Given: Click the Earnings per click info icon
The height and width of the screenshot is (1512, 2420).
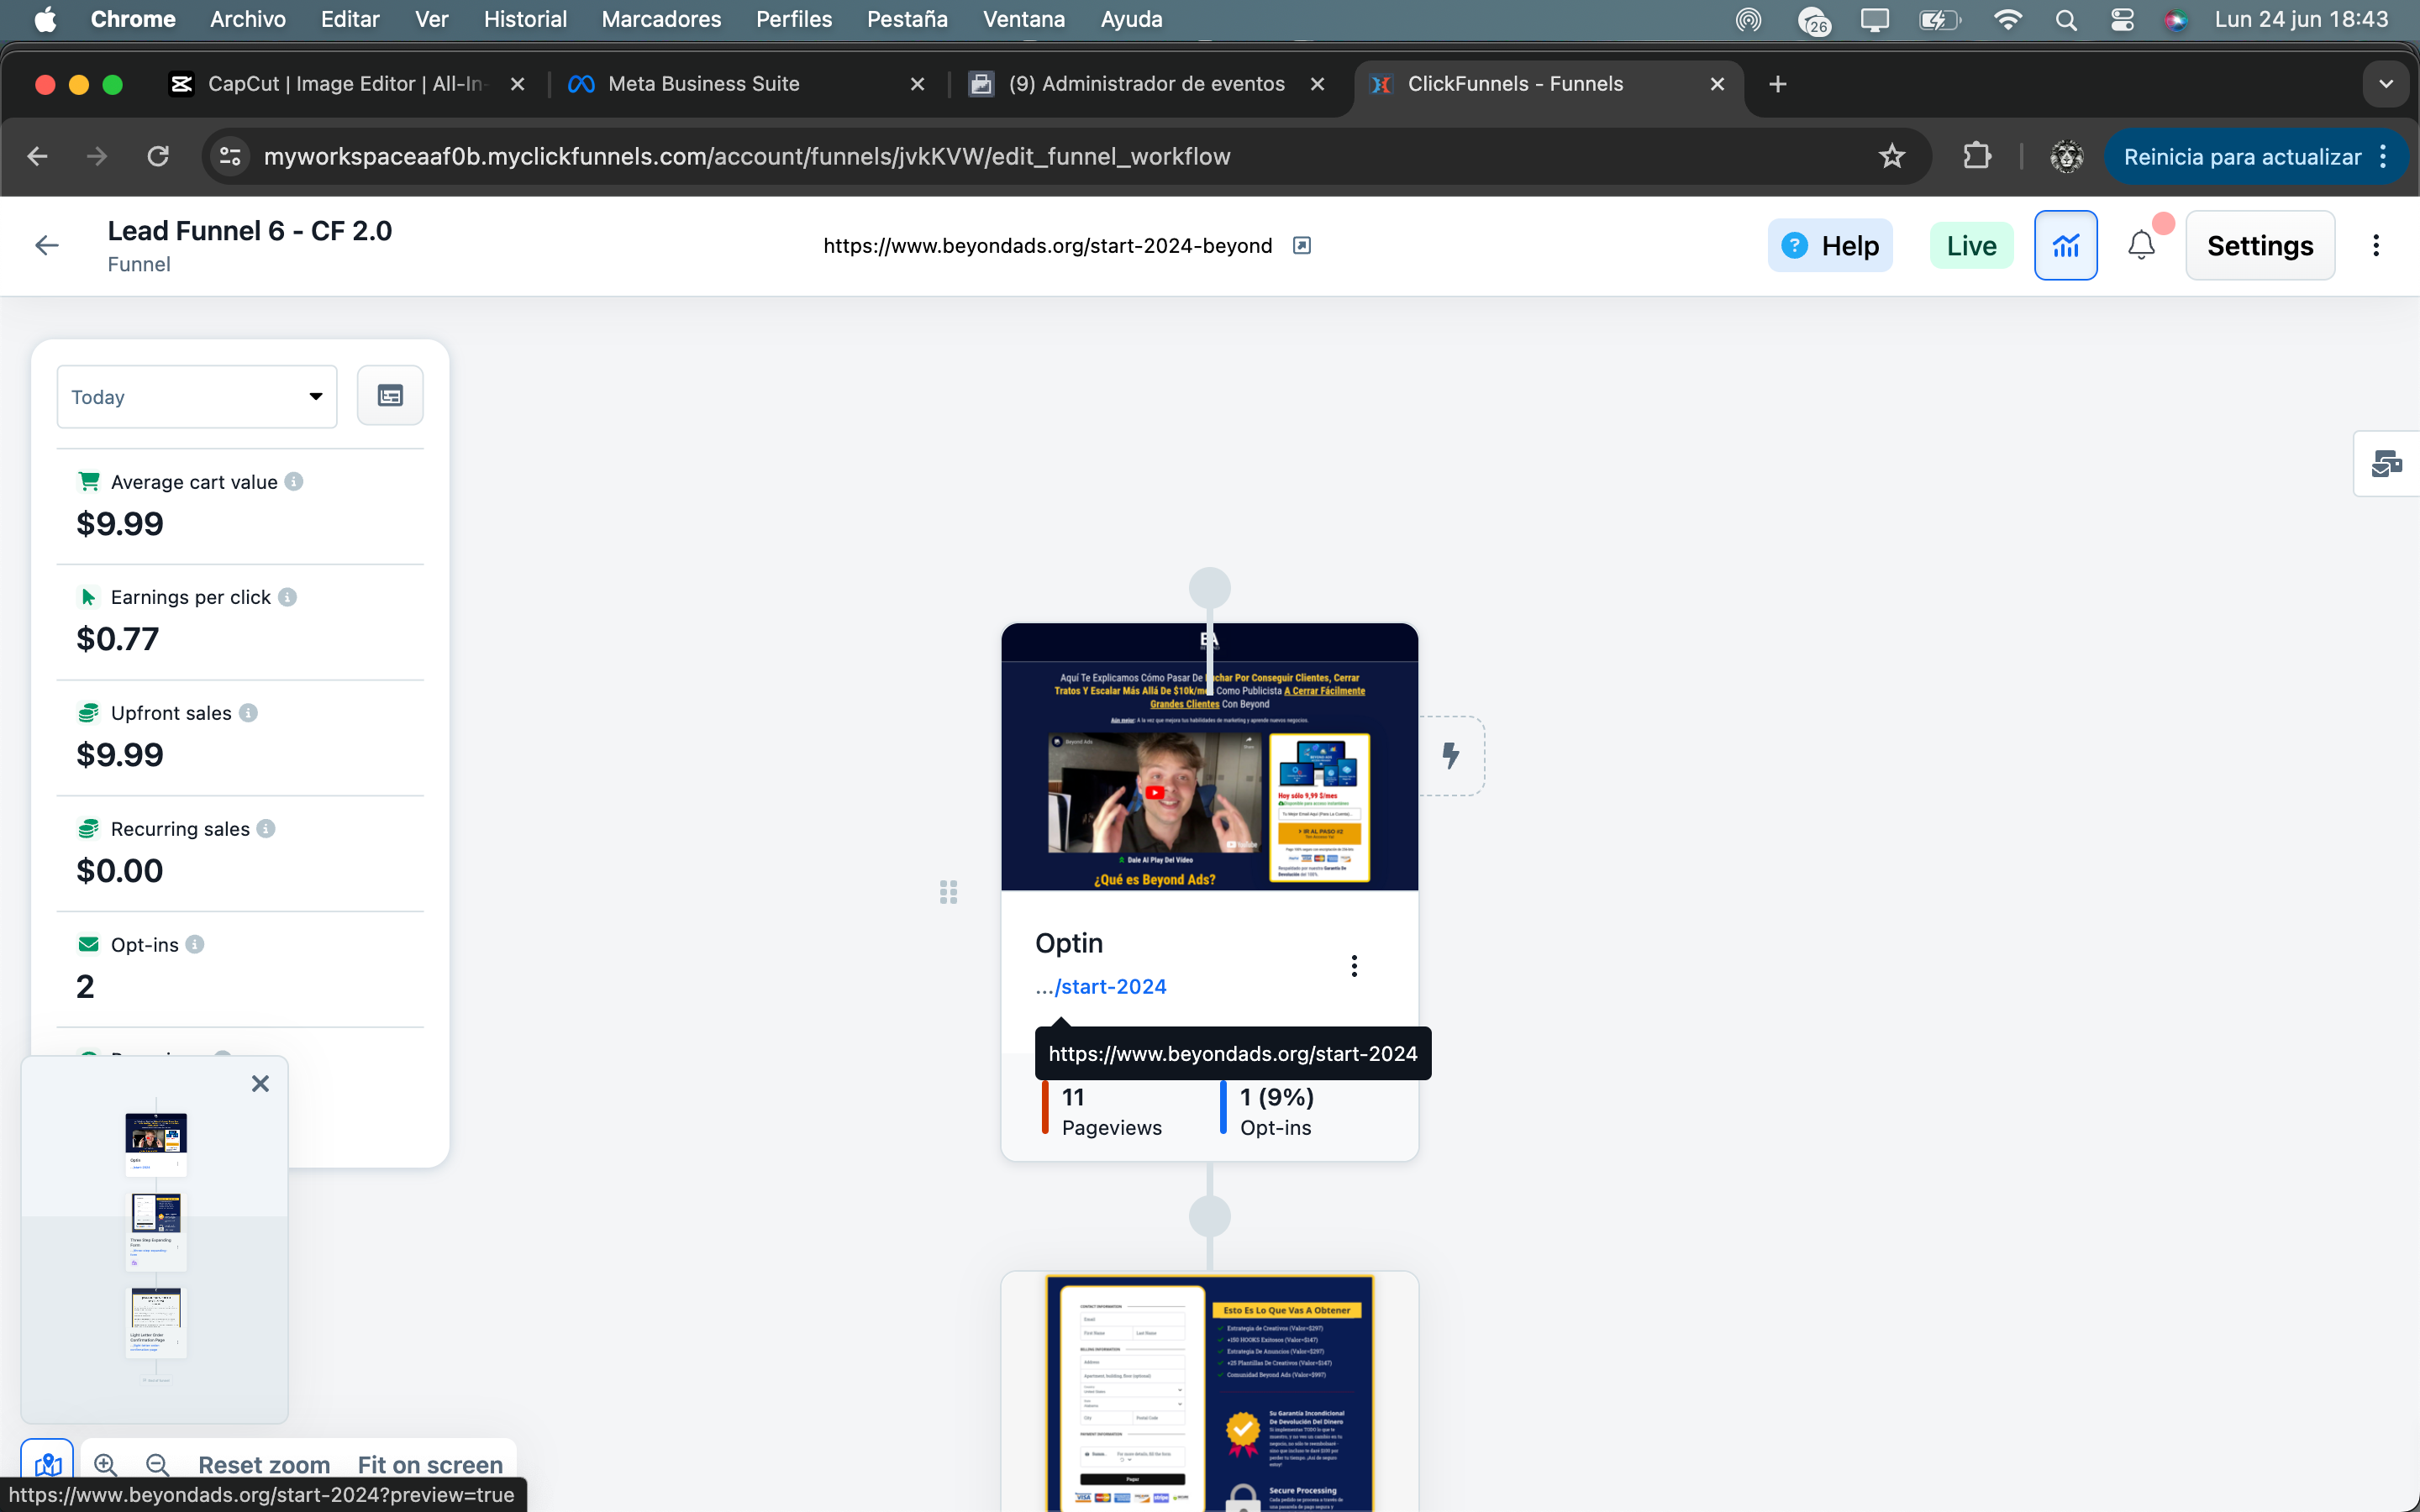Looking at the screenshot, I should 288,597.
